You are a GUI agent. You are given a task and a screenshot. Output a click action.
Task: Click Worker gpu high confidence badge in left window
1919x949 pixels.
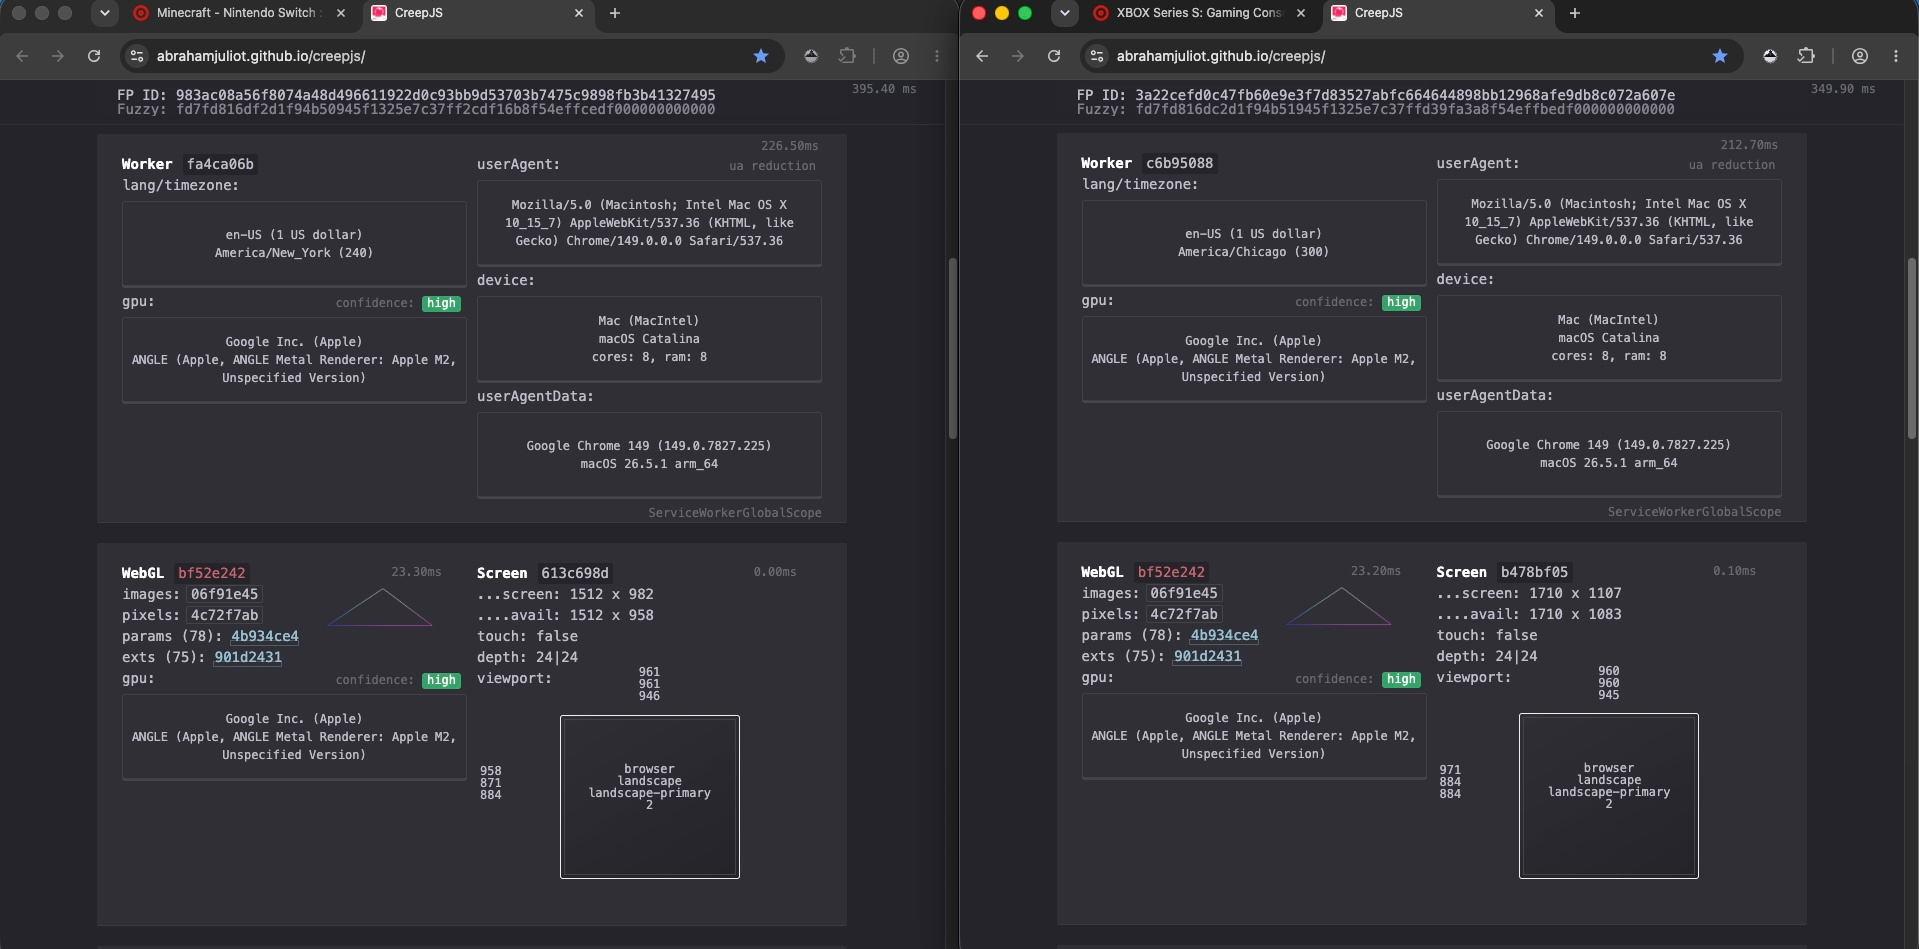[x=441, y=303]
